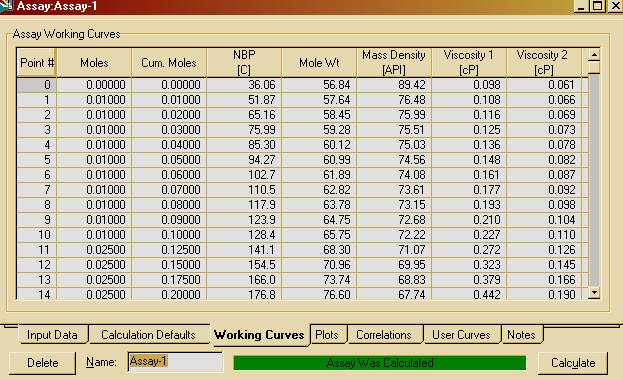Click Mass Density cell 74.56

point(394,160)
